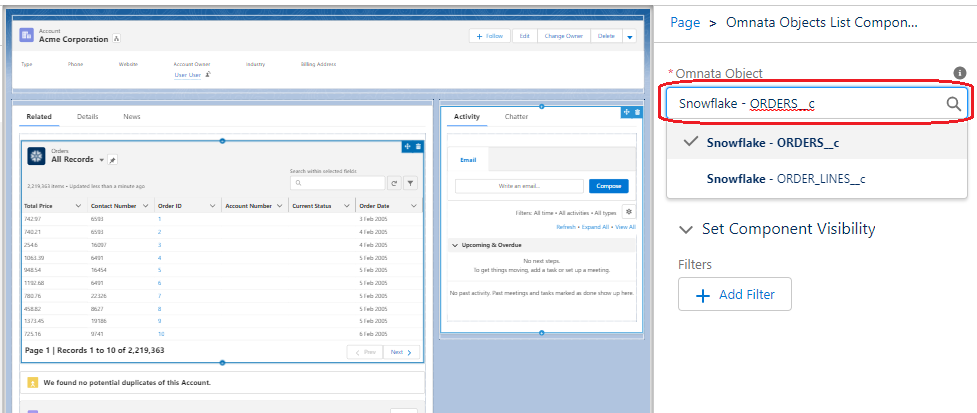Screen dimensions: 977x413
Task: Click the Contact Number cell 22326
Action: pyautogui.click(x=98, y=295)
